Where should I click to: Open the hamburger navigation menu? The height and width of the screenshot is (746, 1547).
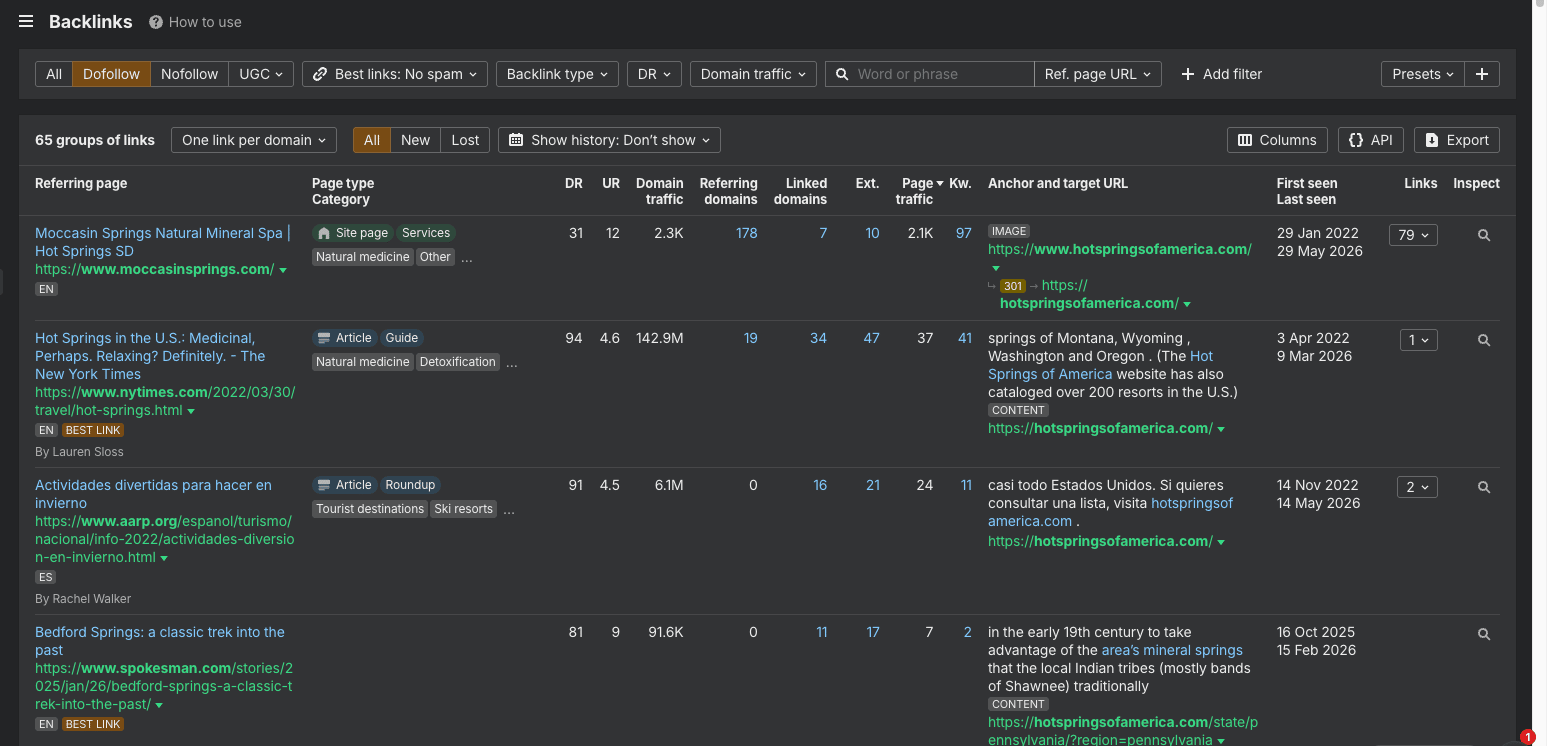tap(26, 22)
